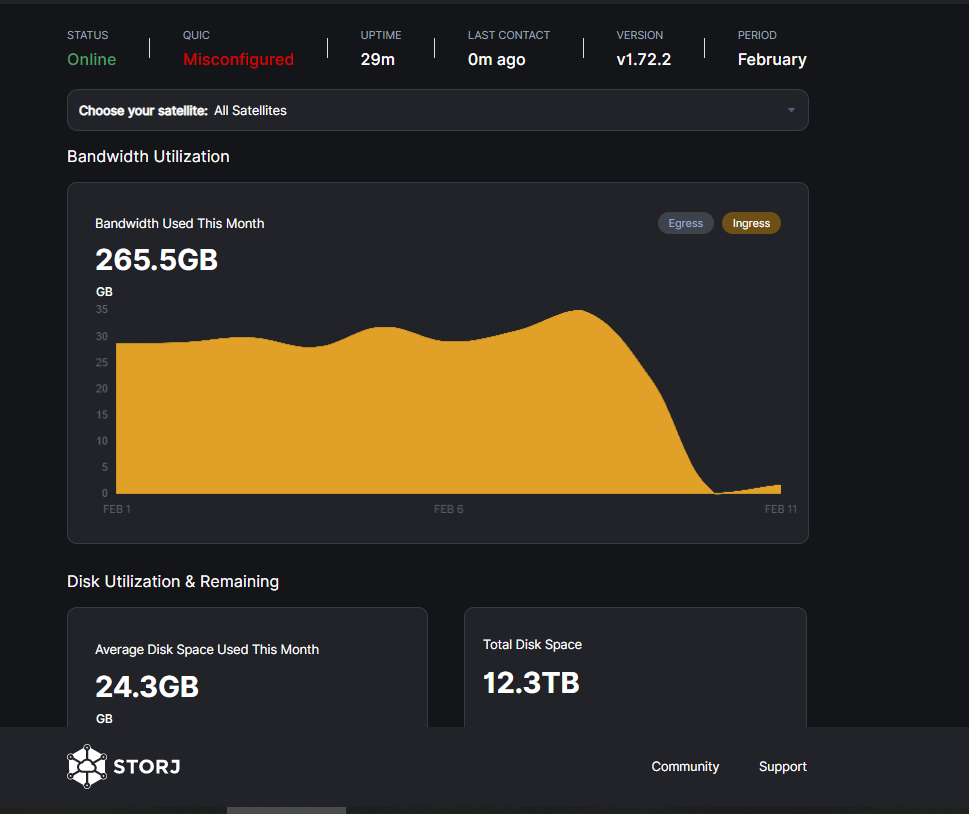Click the February period value
The image size is (969, 814).
click(x=772, y=60)
